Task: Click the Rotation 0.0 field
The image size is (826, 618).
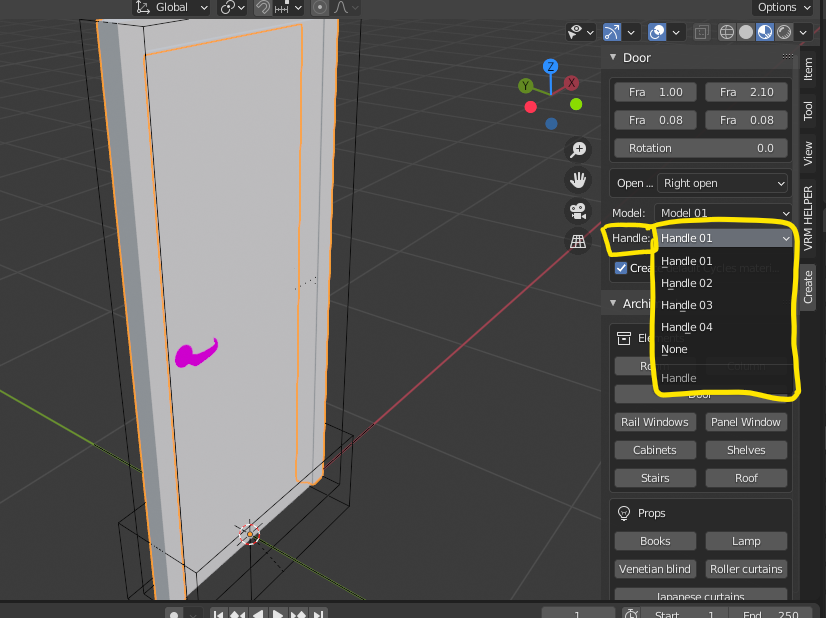Action: coord(701,148)
